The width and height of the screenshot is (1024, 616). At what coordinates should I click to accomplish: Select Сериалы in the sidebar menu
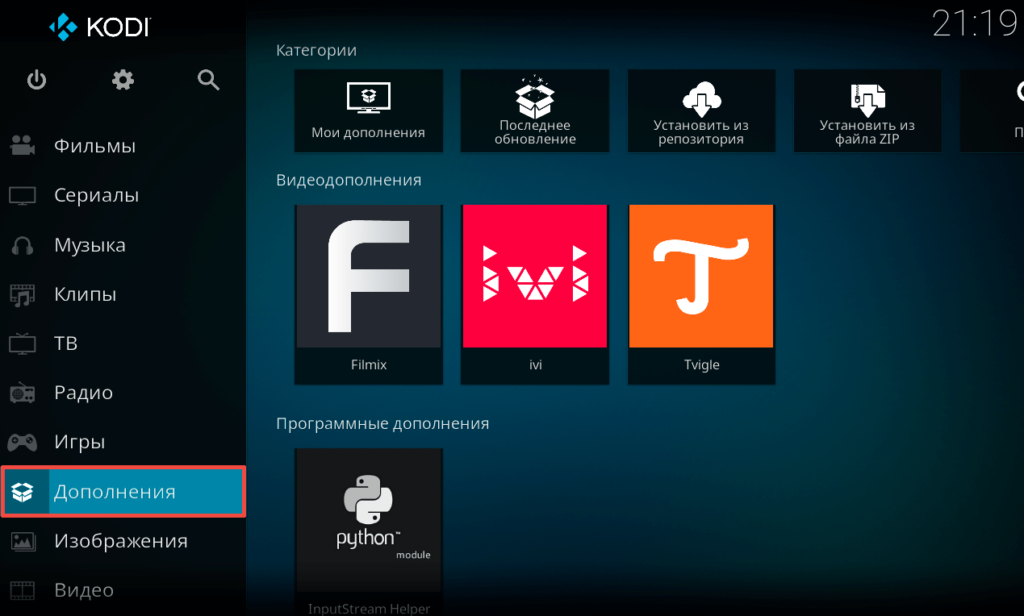(x=96, y=196)
